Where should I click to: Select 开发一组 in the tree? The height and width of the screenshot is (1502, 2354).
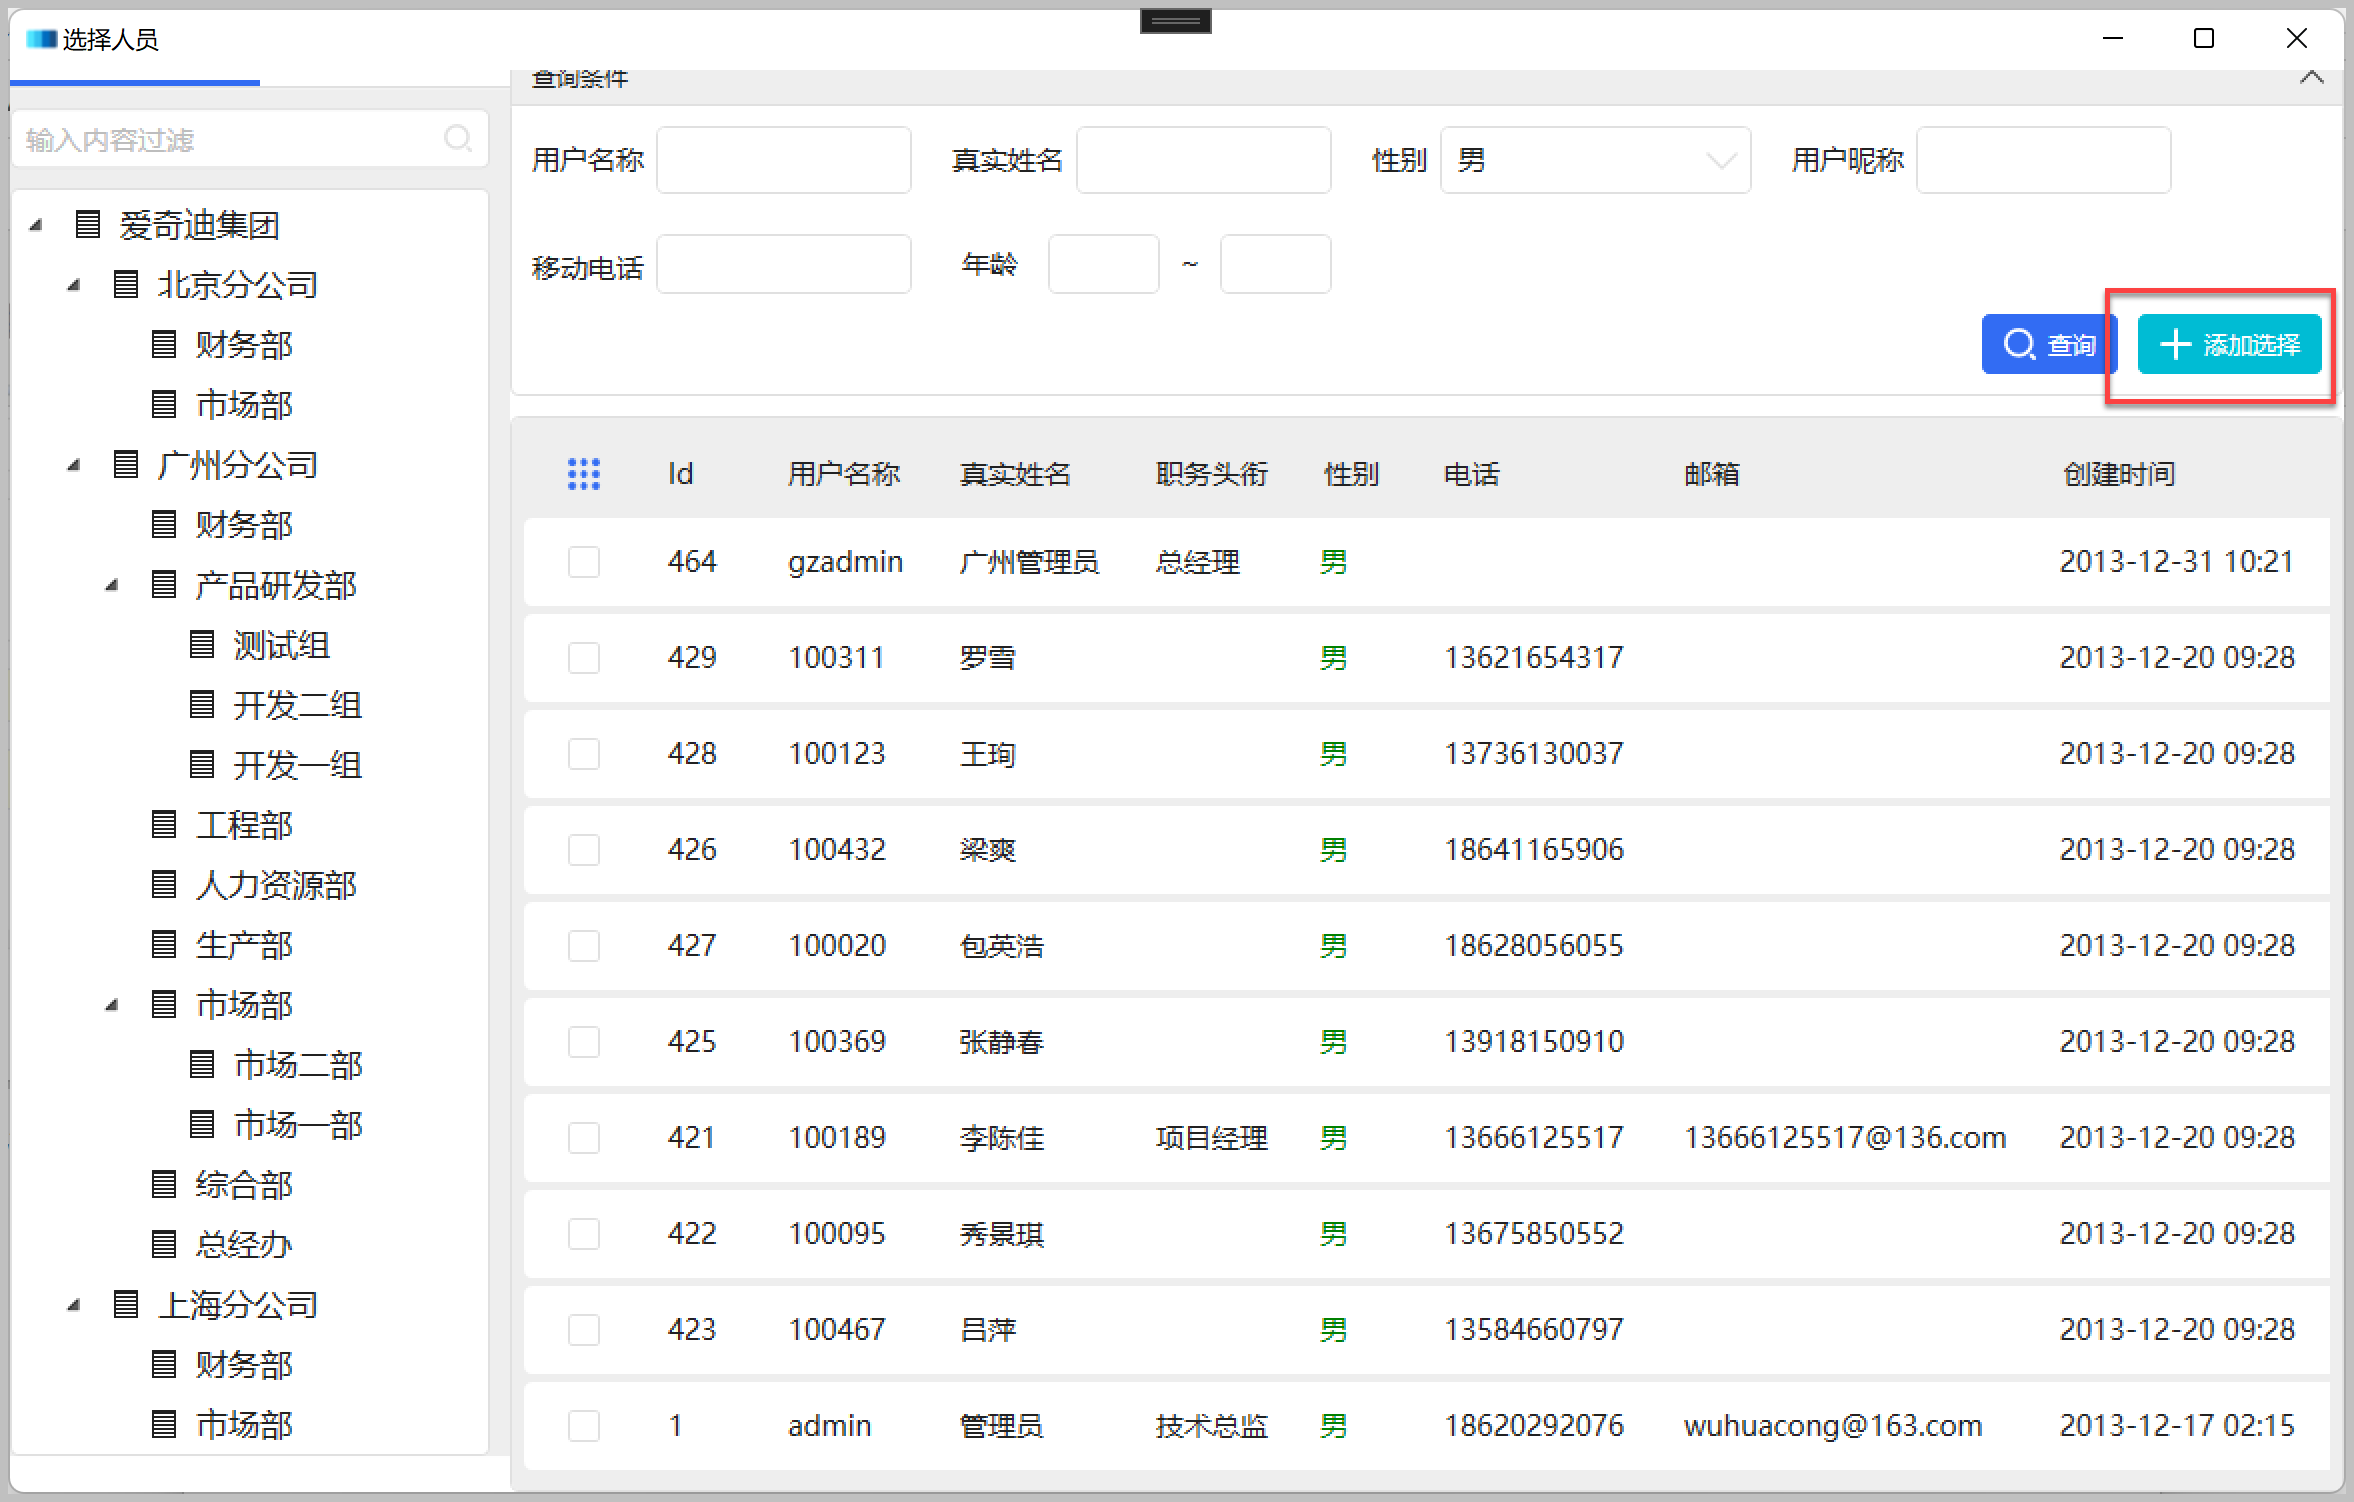(x=297, y=765)
